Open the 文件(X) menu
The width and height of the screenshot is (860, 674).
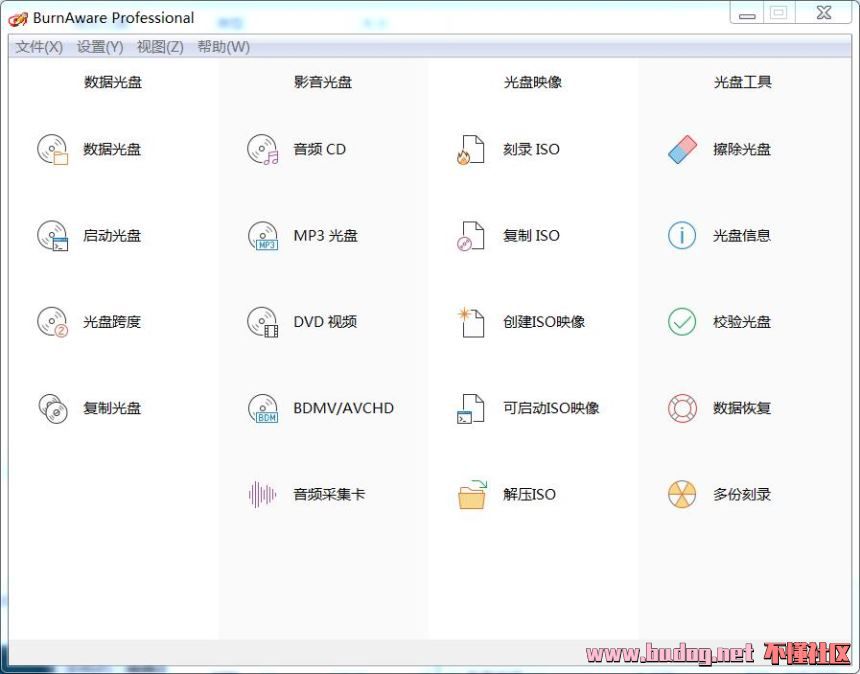(39, 47)
